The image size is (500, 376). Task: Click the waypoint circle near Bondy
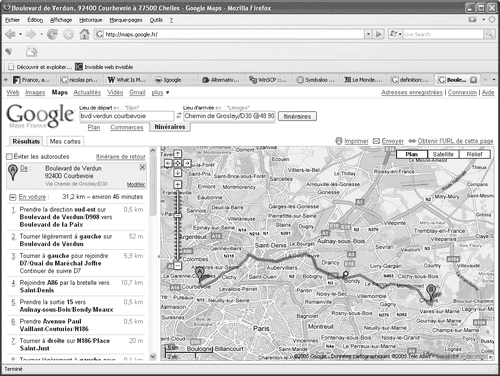click(346, 274)
